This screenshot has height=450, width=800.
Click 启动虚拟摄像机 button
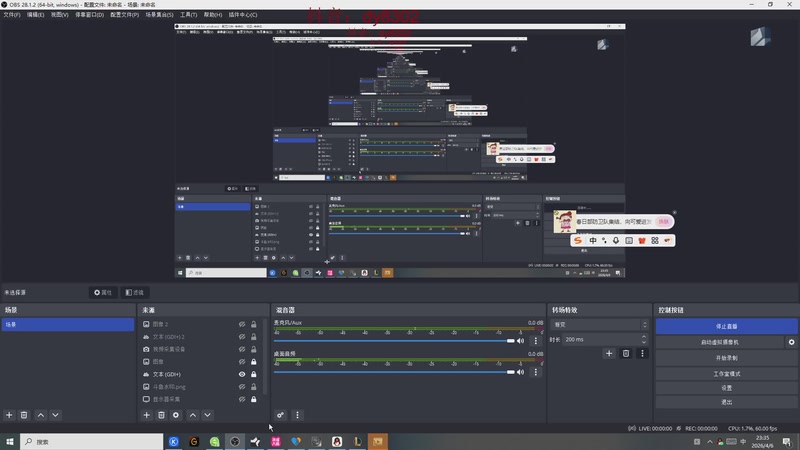click(x=719, y=342)
